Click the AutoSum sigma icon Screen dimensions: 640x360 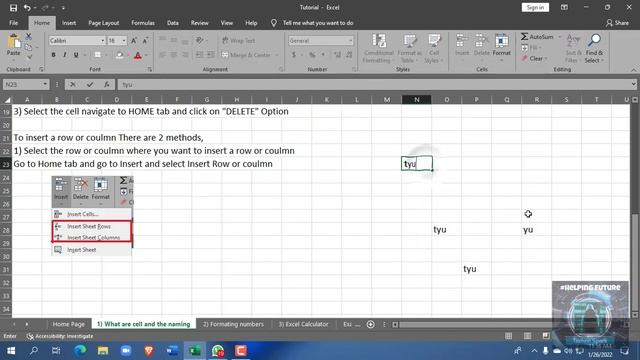[x=524, y=37]
